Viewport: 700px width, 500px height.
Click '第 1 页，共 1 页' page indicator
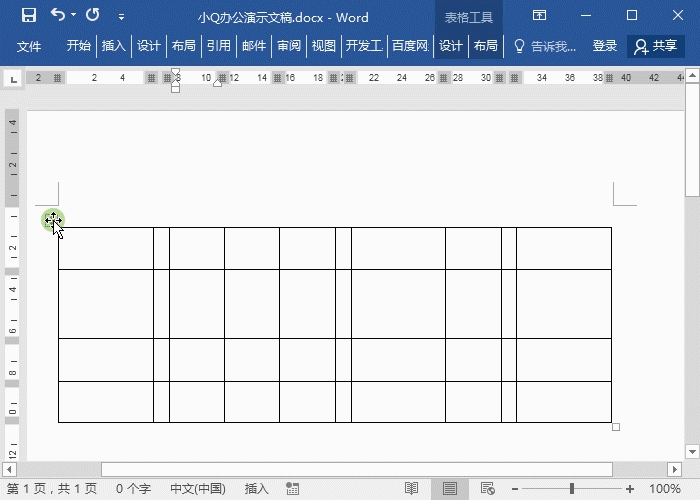[52, 489]
